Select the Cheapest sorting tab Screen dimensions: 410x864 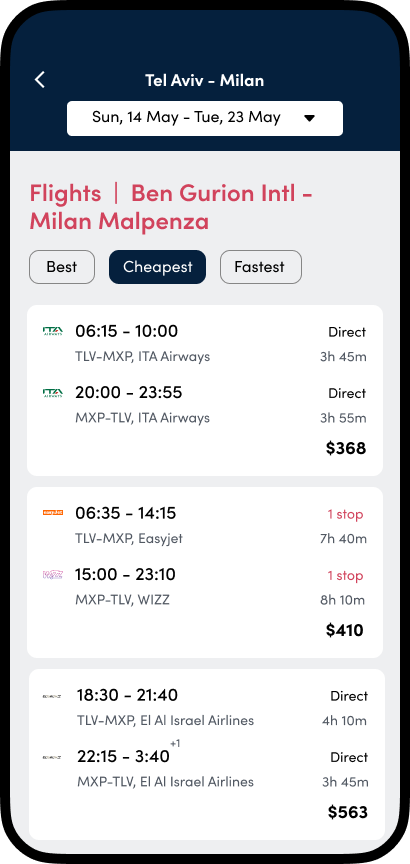point(158,267)
